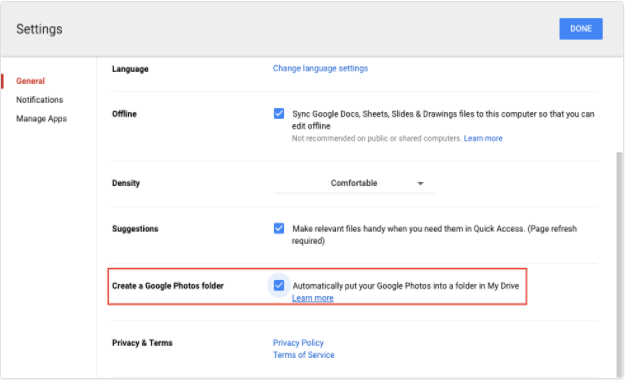Switch to Manage Apps tab
The image size is (625, 380).
(x=41, y=118)
